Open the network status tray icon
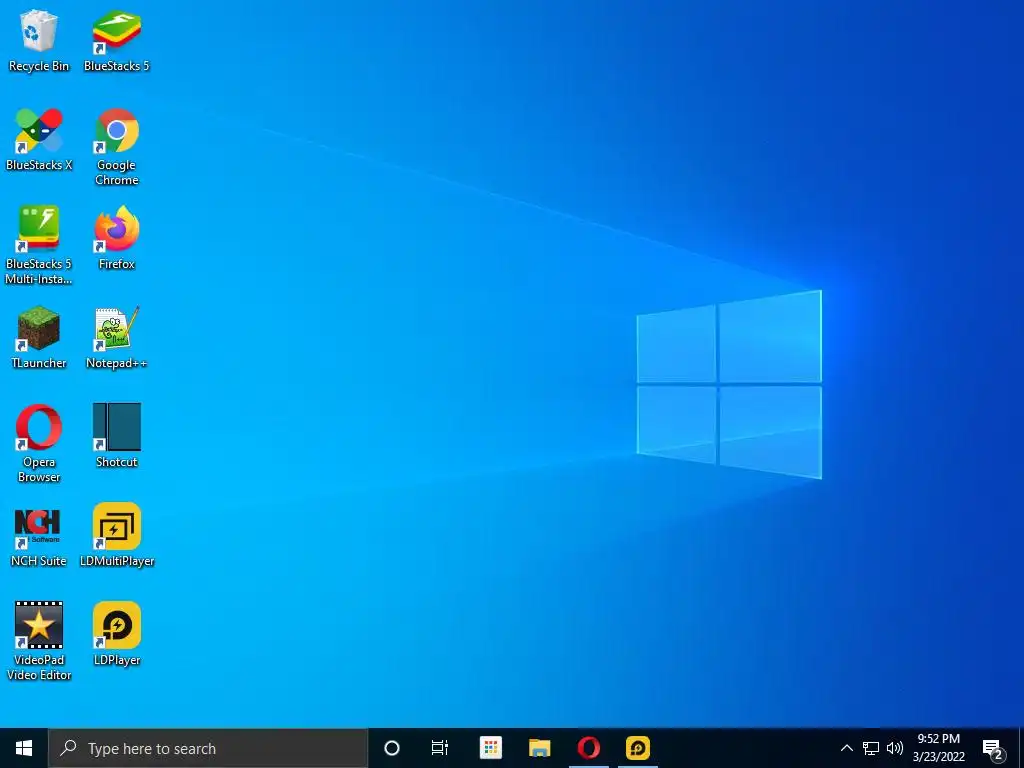Viewport: 1024px width, 768px height. point(871,748)
